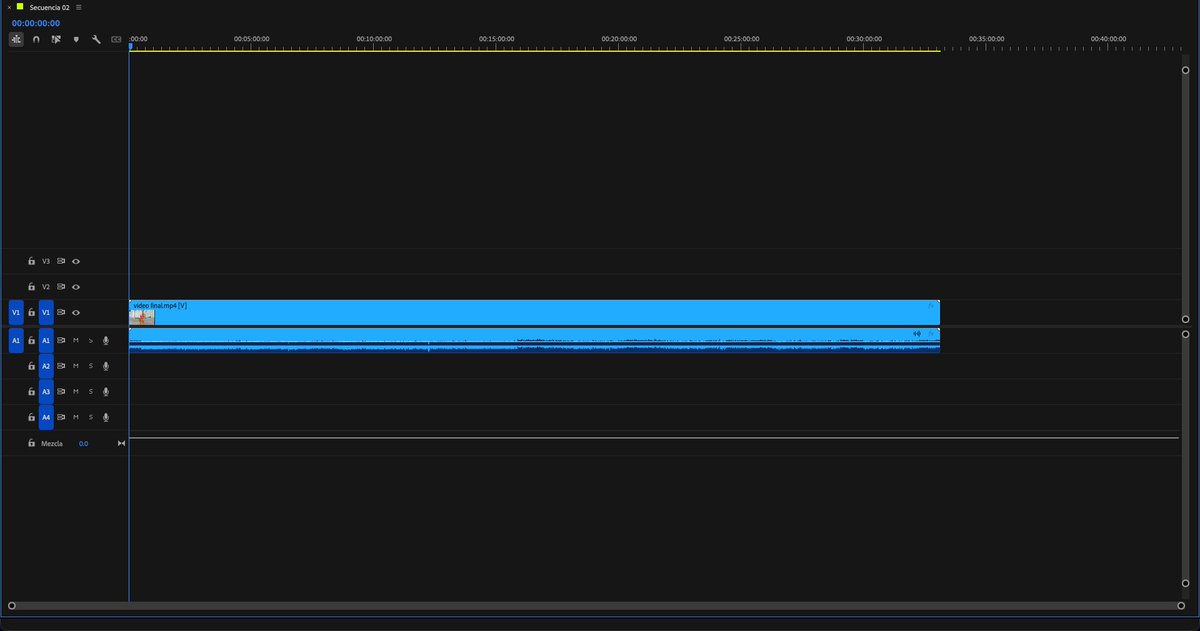Screen dimensions: 1200x631
Task: Click the horizontal zoom scrollbar at the bottom
Action: tap(598, 605)
